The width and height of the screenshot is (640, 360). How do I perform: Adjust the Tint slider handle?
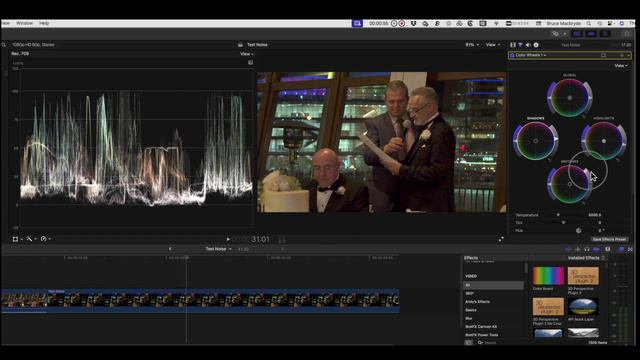coord(563,223)
